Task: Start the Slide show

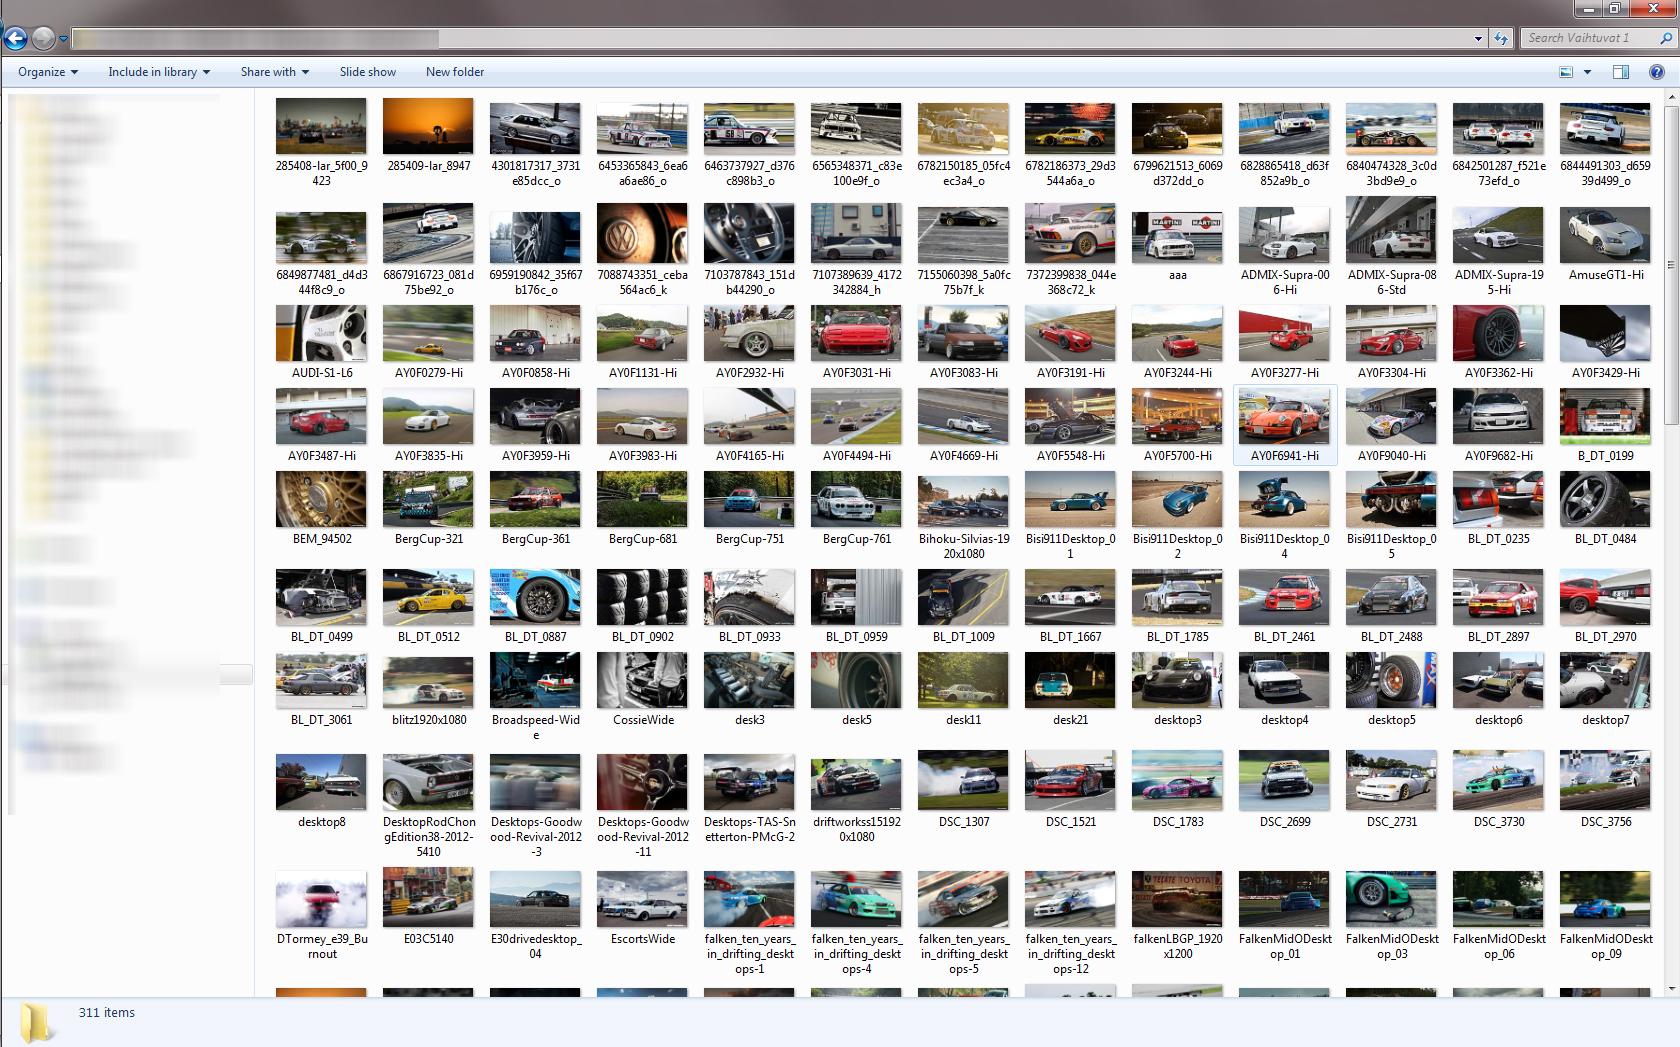Action: click(367, 72)
